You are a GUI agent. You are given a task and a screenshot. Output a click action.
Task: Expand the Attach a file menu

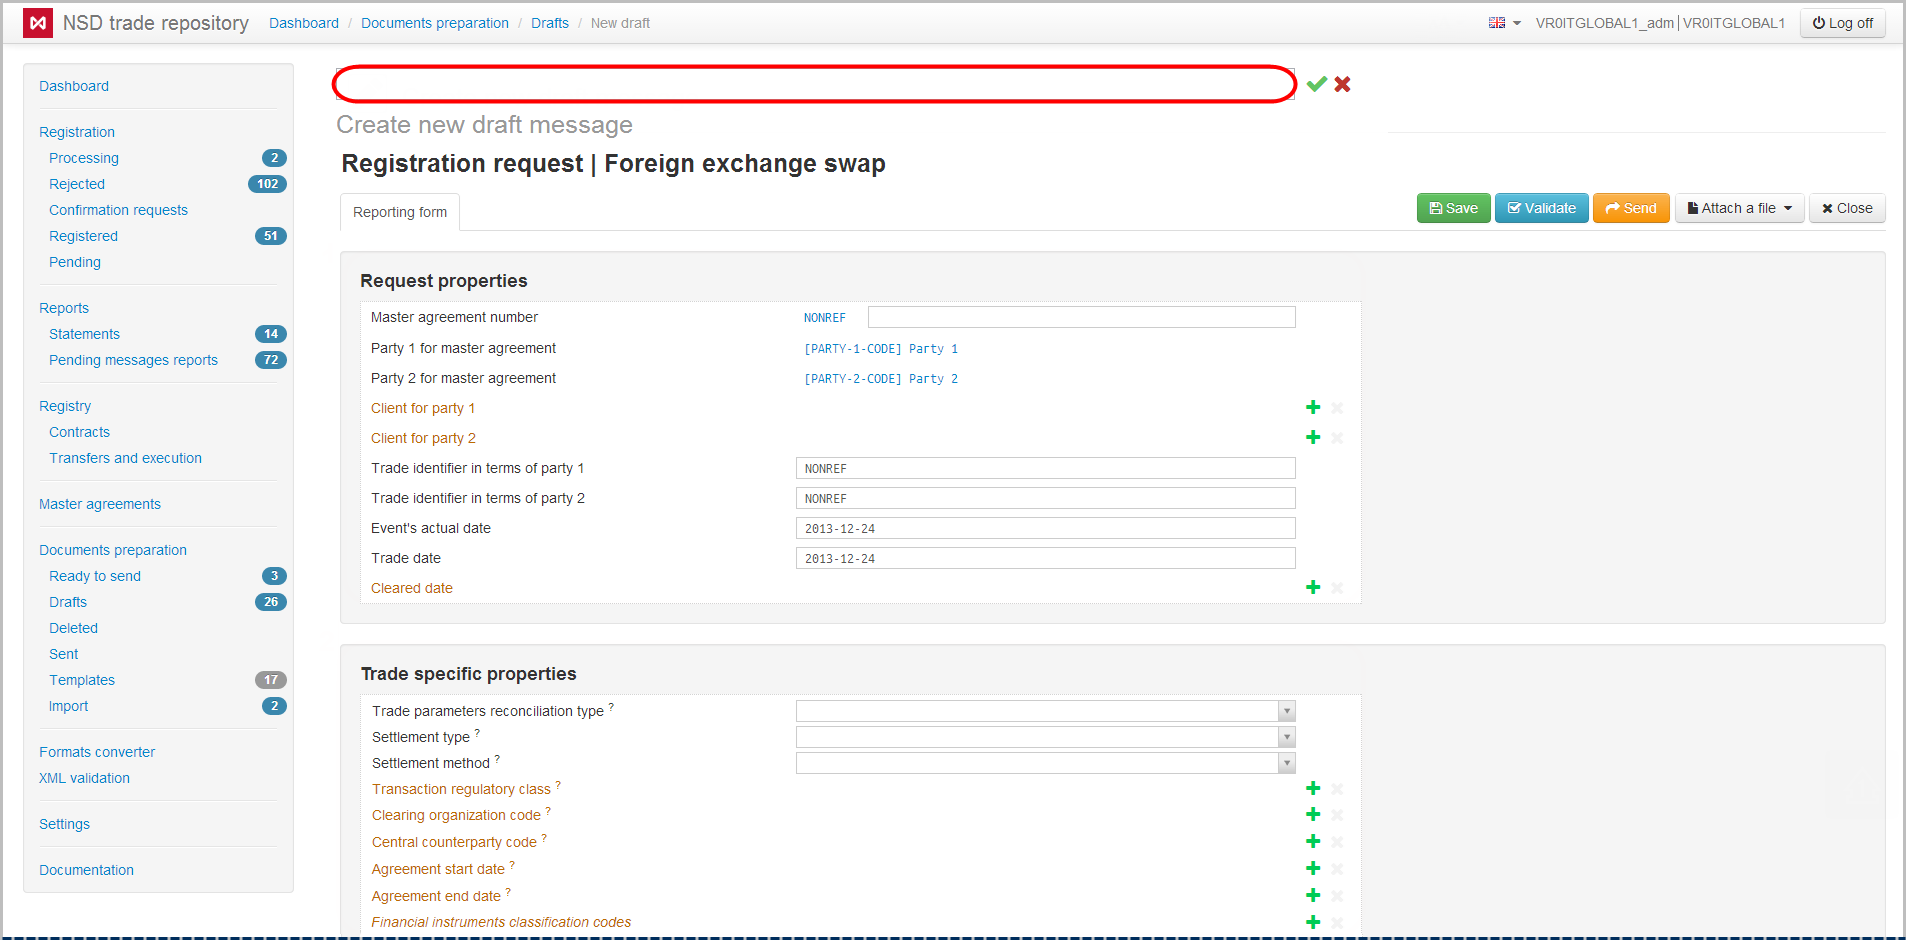(x=1739, y=208)
